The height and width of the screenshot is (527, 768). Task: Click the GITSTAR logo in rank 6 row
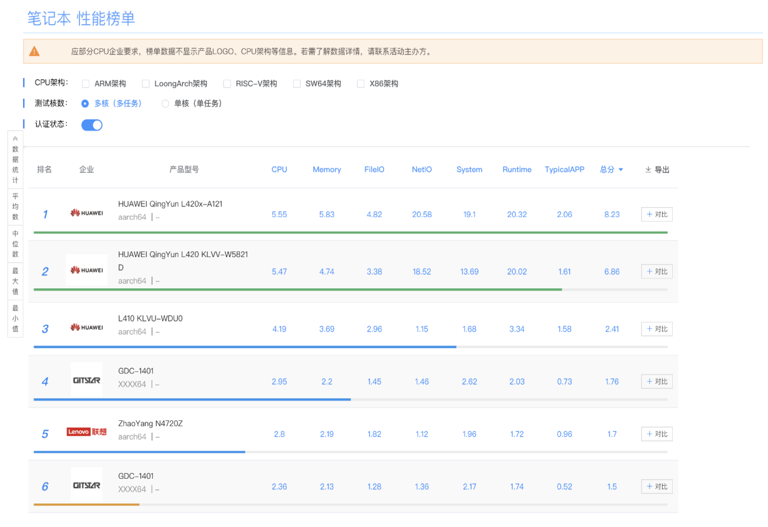click(86, 486)
